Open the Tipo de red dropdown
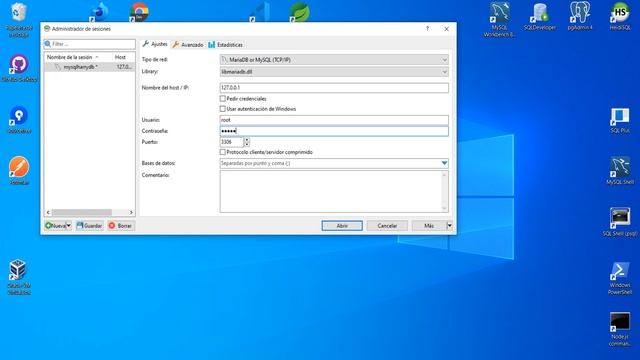Image resolution: width=640 pixels, height=360 pixels. click(334, 60)
